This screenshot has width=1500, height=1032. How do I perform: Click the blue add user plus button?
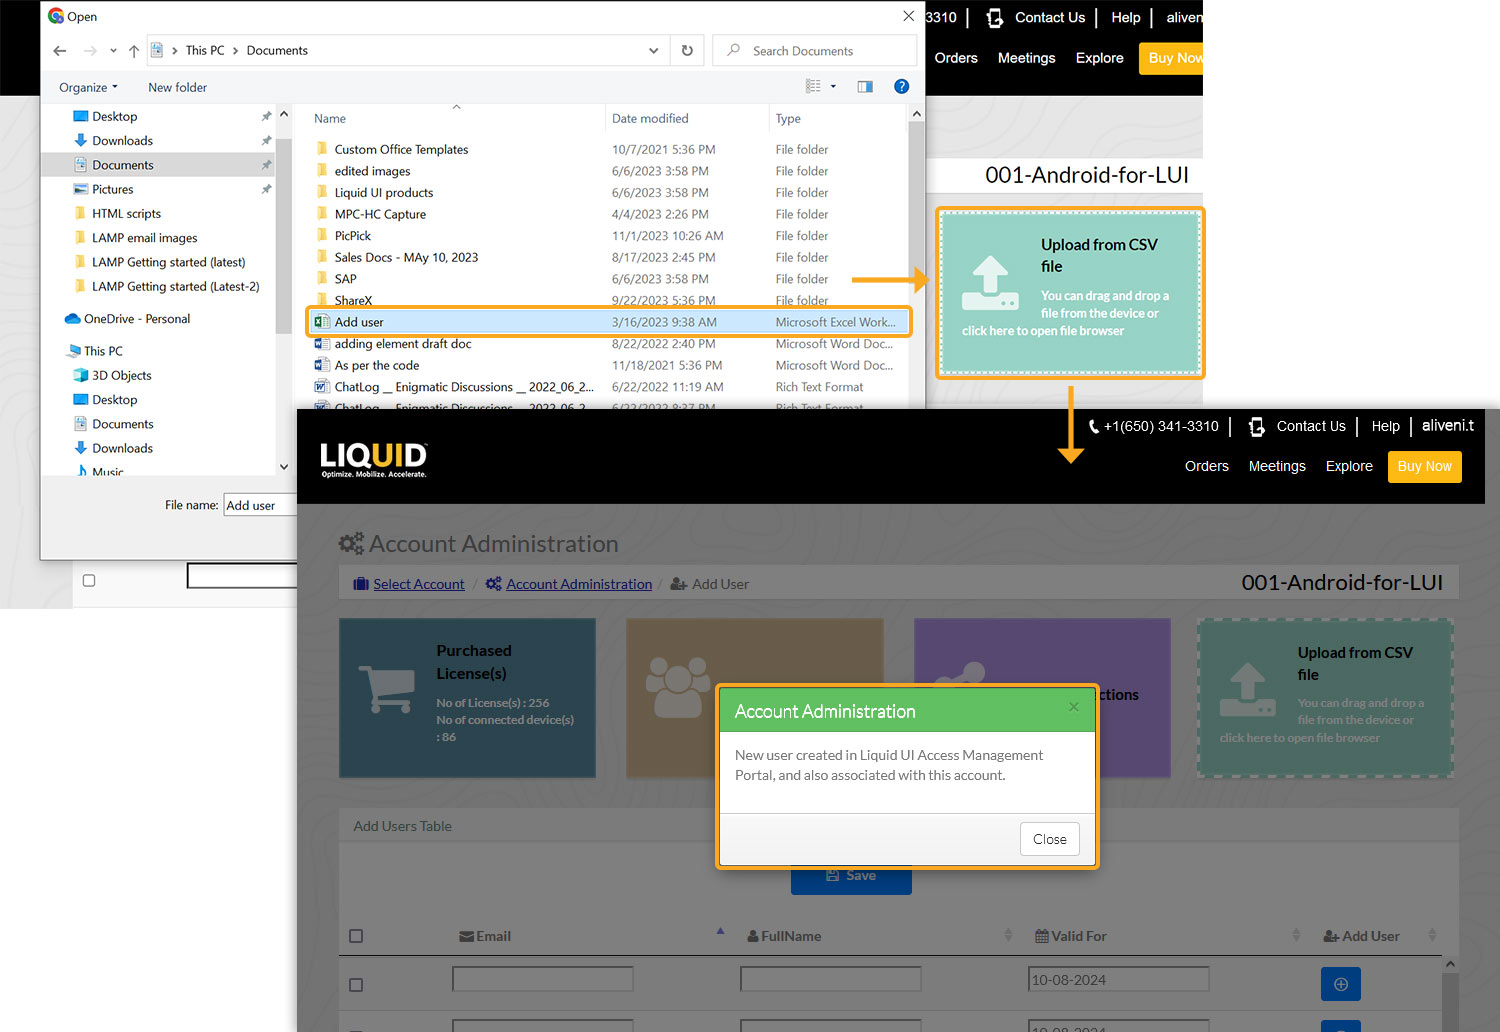1340,984
